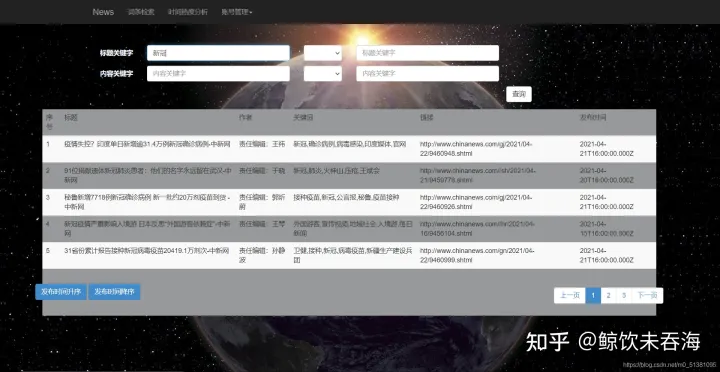Sort results with 发布时间升序 button
Screen dimensions: 720x372
pyautogui.click(x=61, y=292)
